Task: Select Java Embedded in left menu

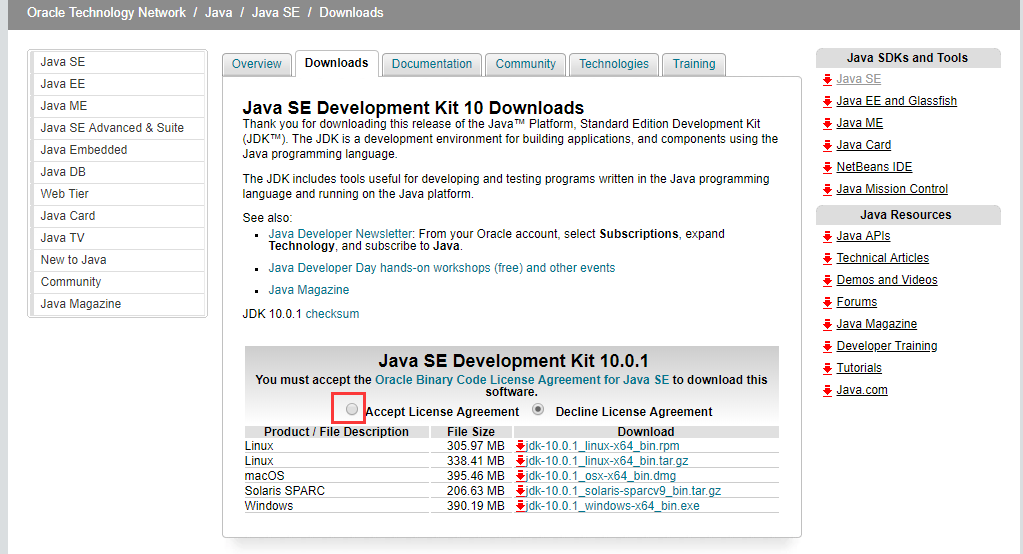Action: coord(118,150)
